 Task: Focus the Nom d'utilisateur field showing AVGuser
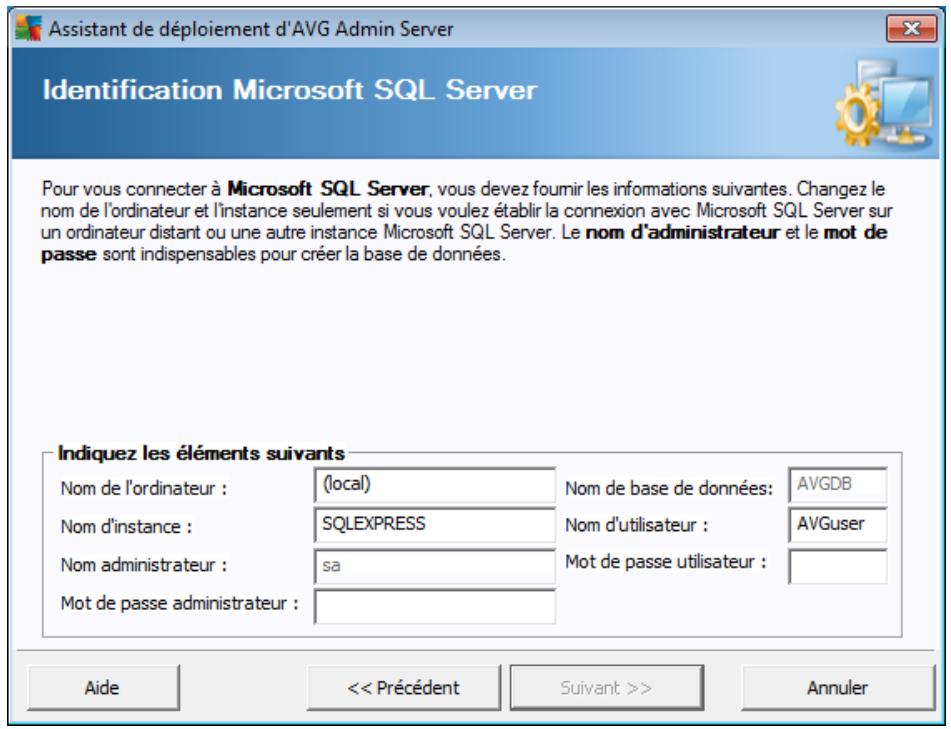point(838,525)
